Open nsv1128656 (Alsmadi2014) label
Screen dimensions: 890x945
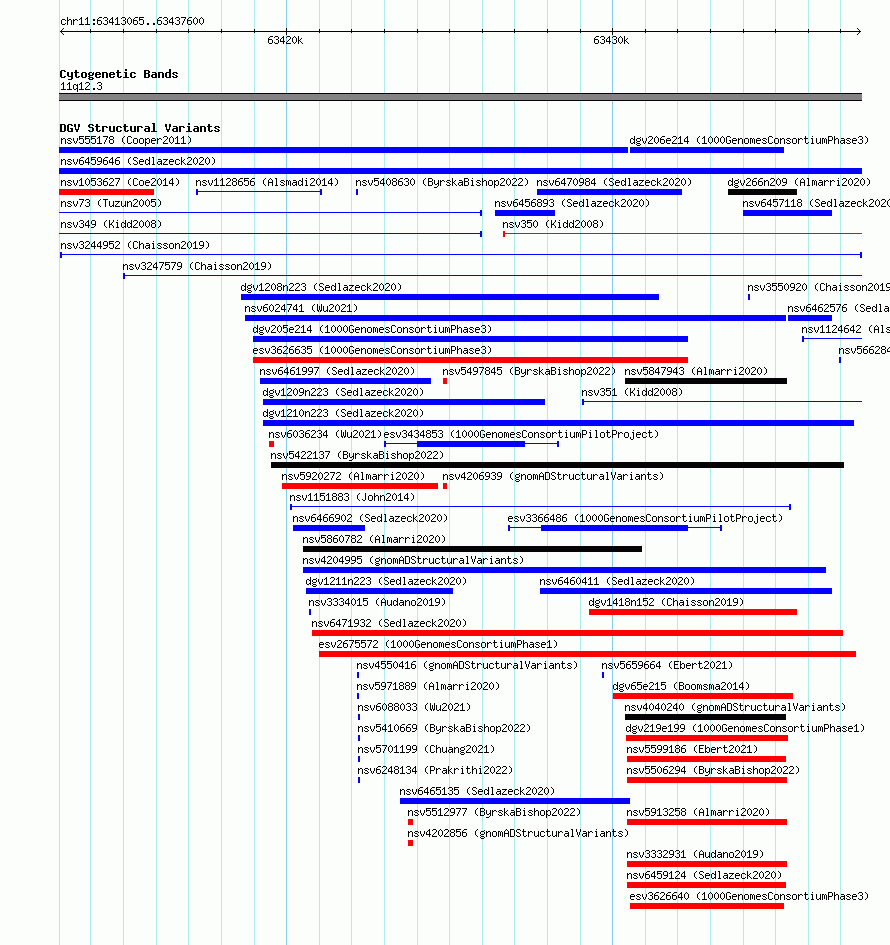pos(267,183)
